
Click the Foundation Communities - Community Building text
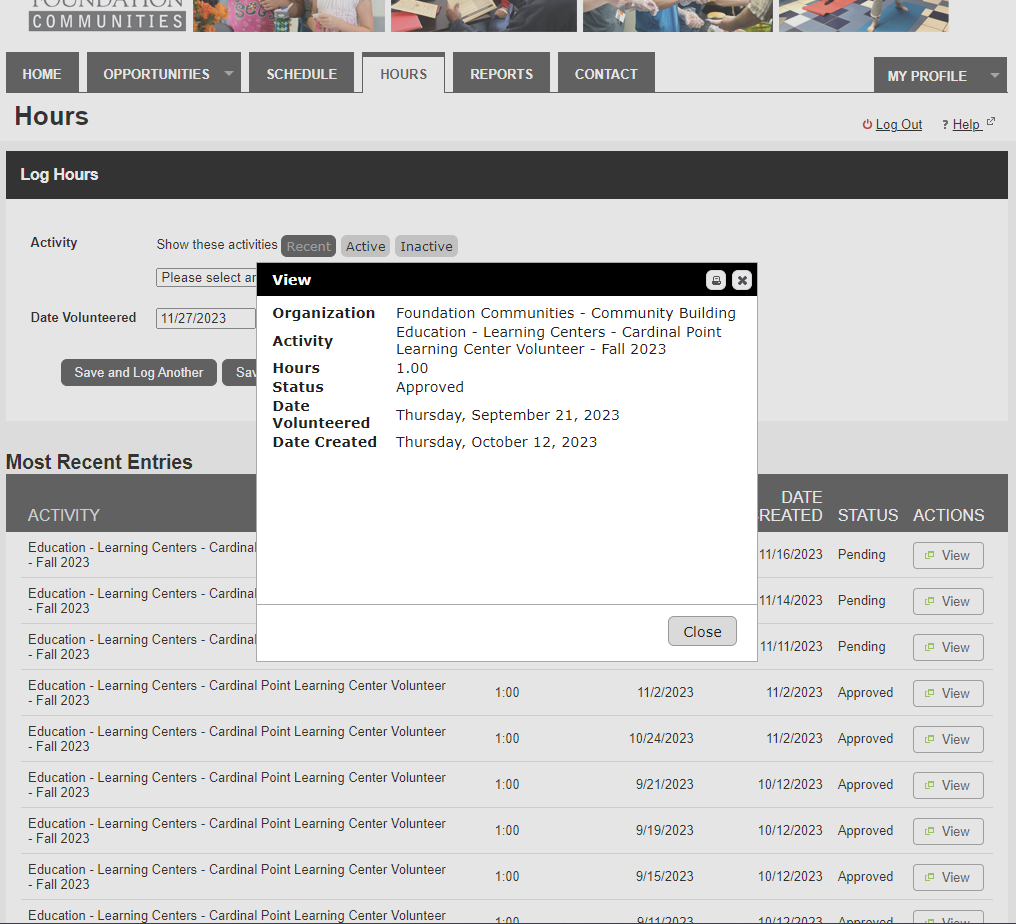(x=566, y=313)
